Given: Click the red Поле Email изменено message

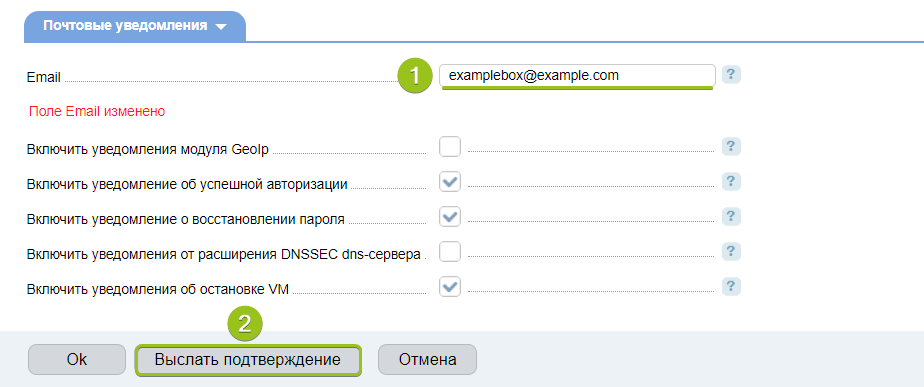Looking at the screenshot, I should (97, 111).
